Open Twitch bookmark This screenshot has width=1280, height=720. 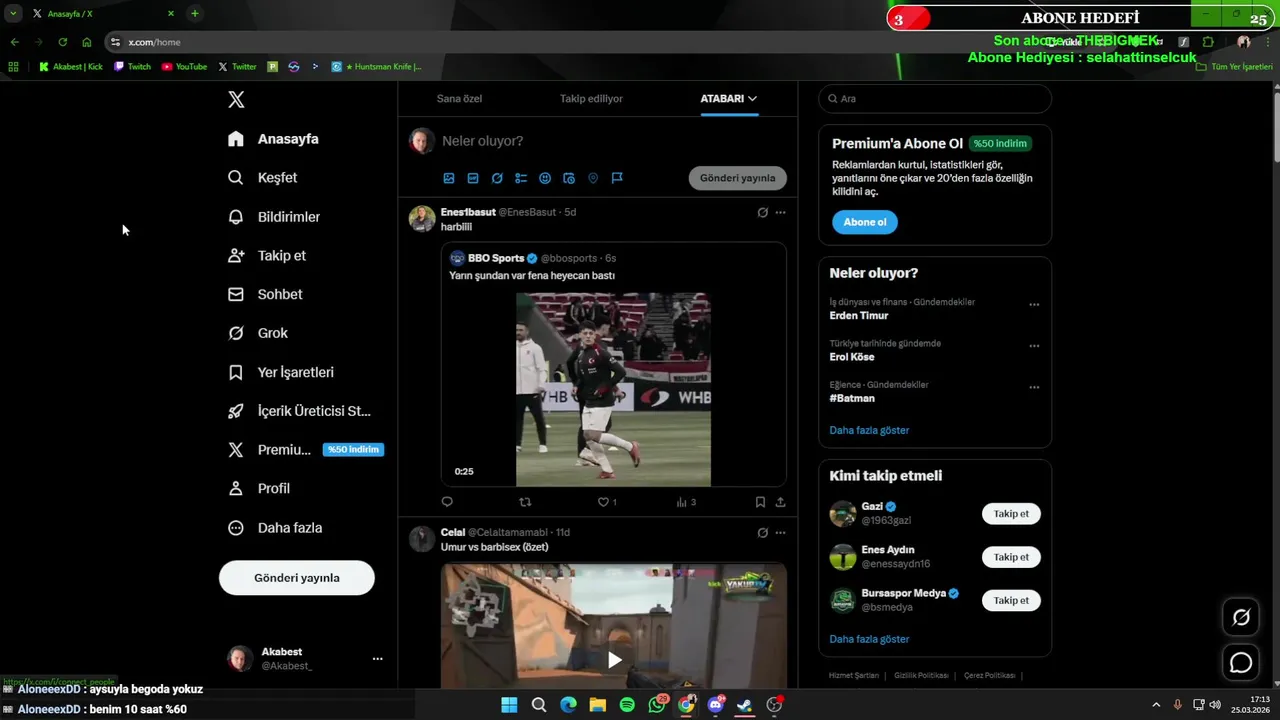coord(132,67)
